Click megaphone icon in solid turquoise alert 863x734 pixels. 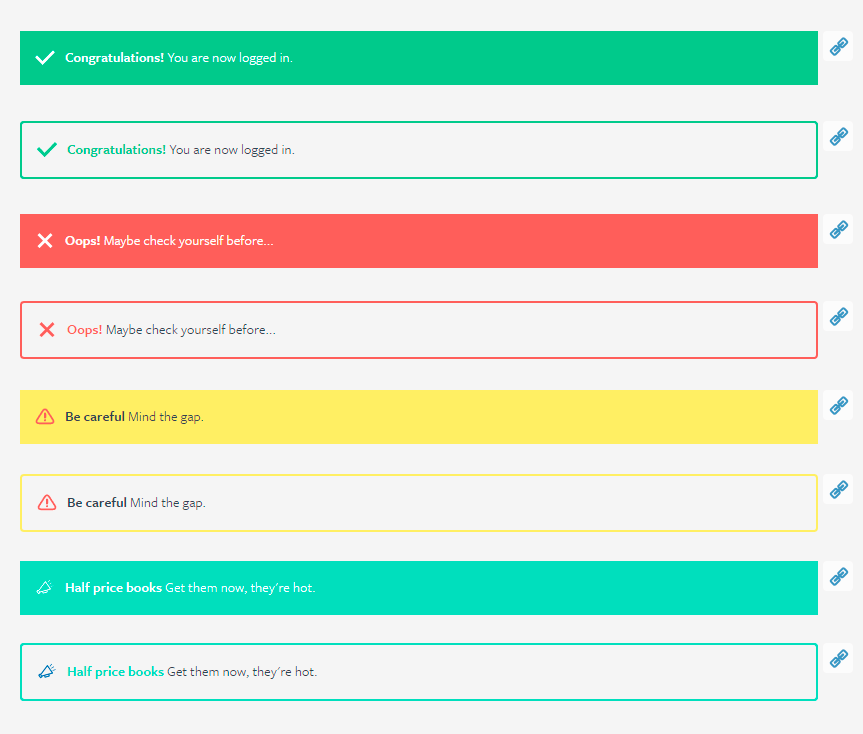coord(45,588)
